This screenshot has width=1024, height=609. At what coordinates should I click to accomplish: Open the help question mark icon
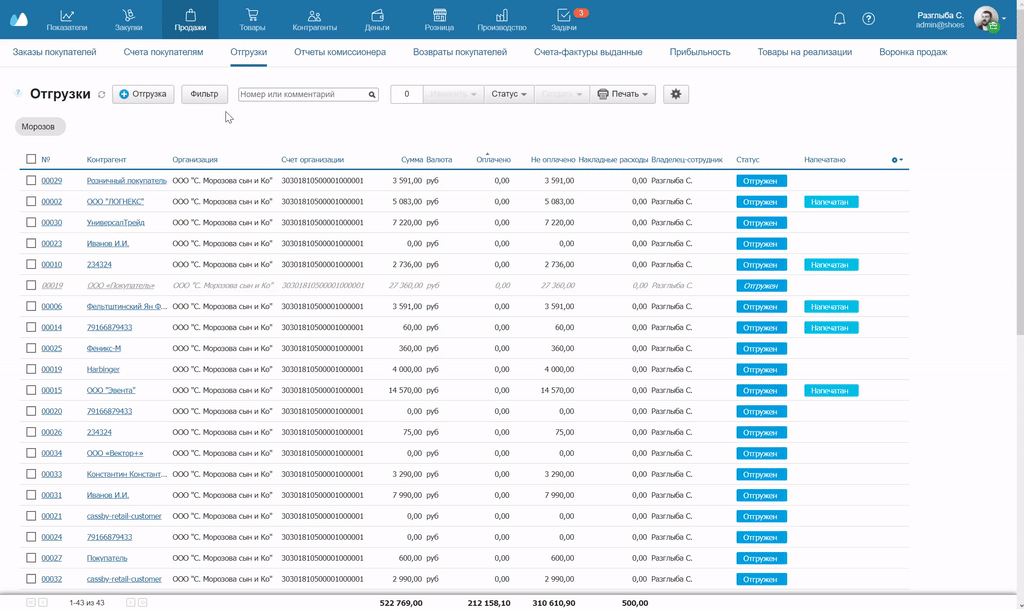pyautogui.click(x=868, y=19)
